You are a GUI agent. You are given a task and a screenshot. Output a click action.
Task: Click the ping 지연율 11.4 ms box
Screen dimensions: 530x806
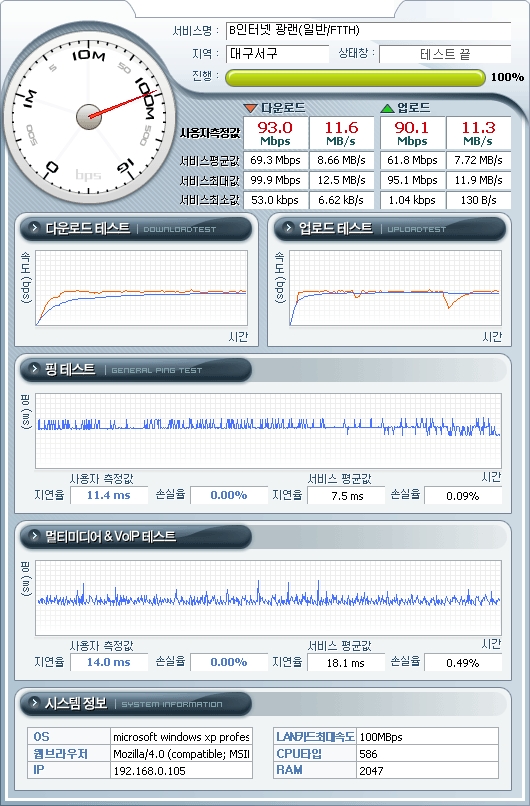[109, 496]
